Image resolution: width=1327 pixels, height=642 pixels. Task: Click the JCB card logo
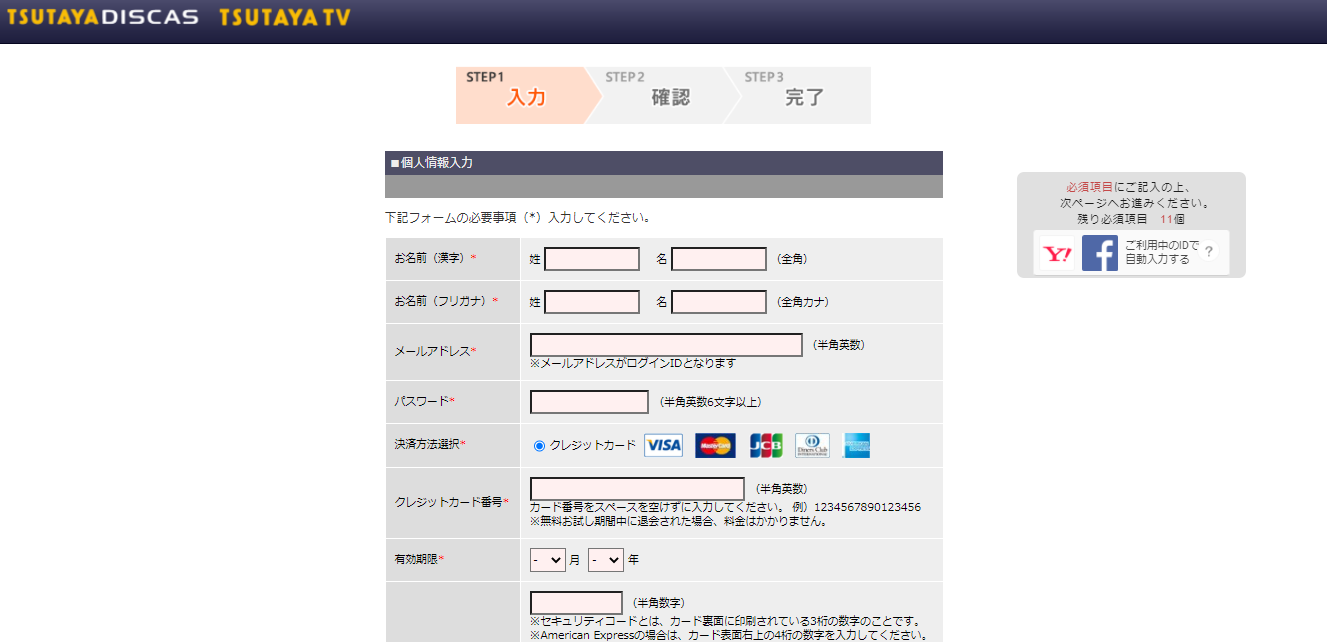tap(766, 445)
